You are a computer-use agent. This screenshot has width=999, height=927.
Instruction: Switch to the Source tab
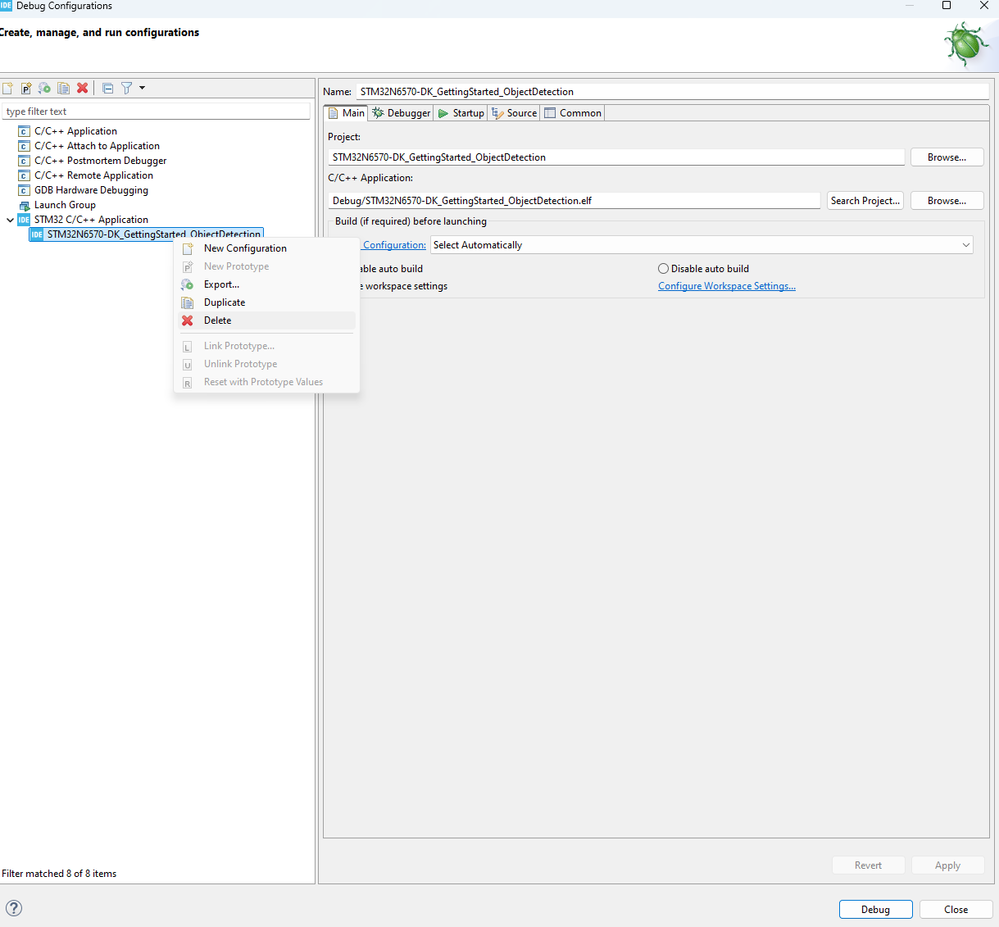point(514,113)
